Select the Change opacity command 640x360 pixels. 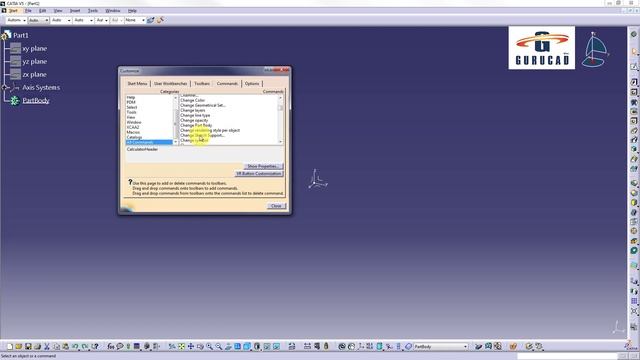pyautogui.click(x=194, y=120)
